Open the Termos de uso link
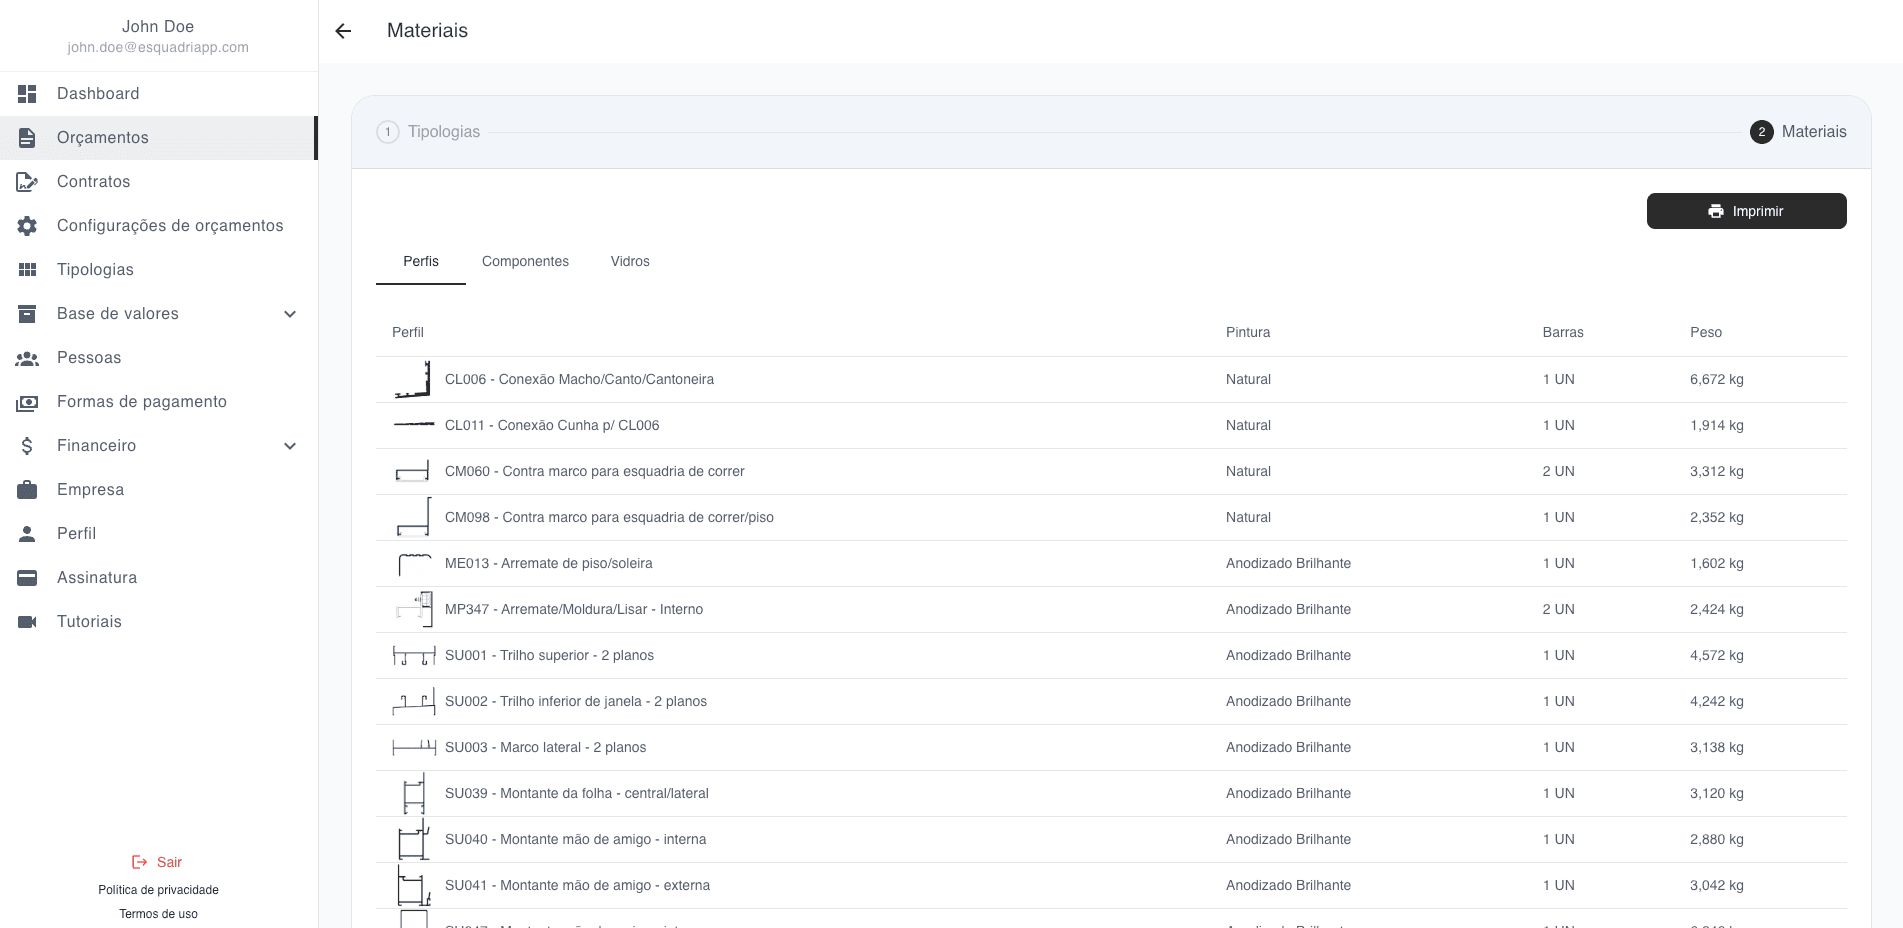Screen dimensions: 1903x928 click(158, 914)
